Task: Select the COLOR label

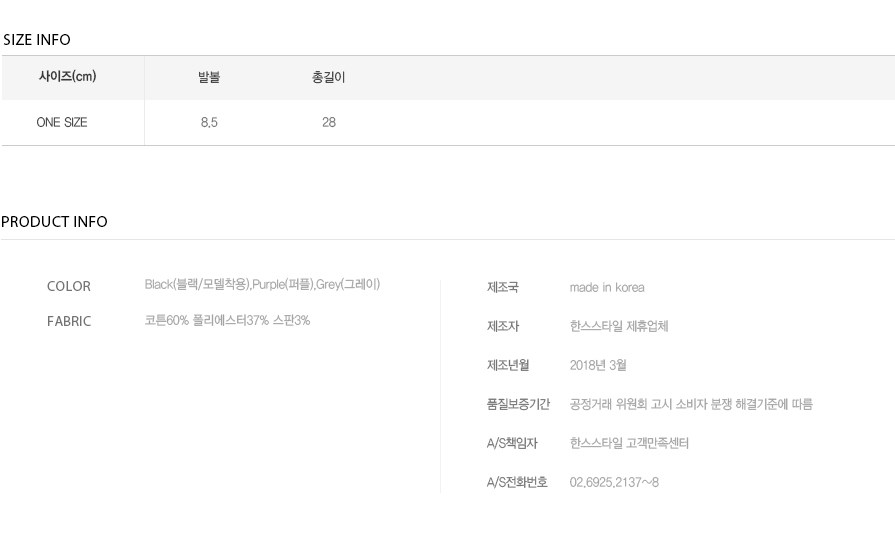Action: pos(68,287)
